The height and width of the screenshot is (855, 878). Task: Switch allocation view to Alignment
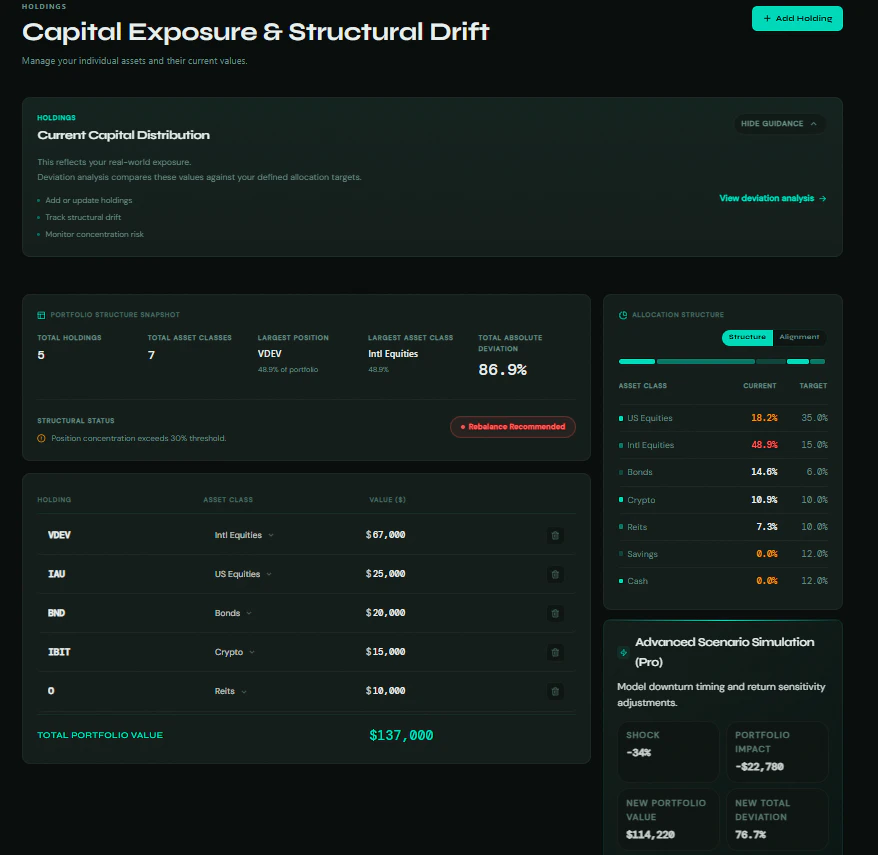tap(799, 337)
